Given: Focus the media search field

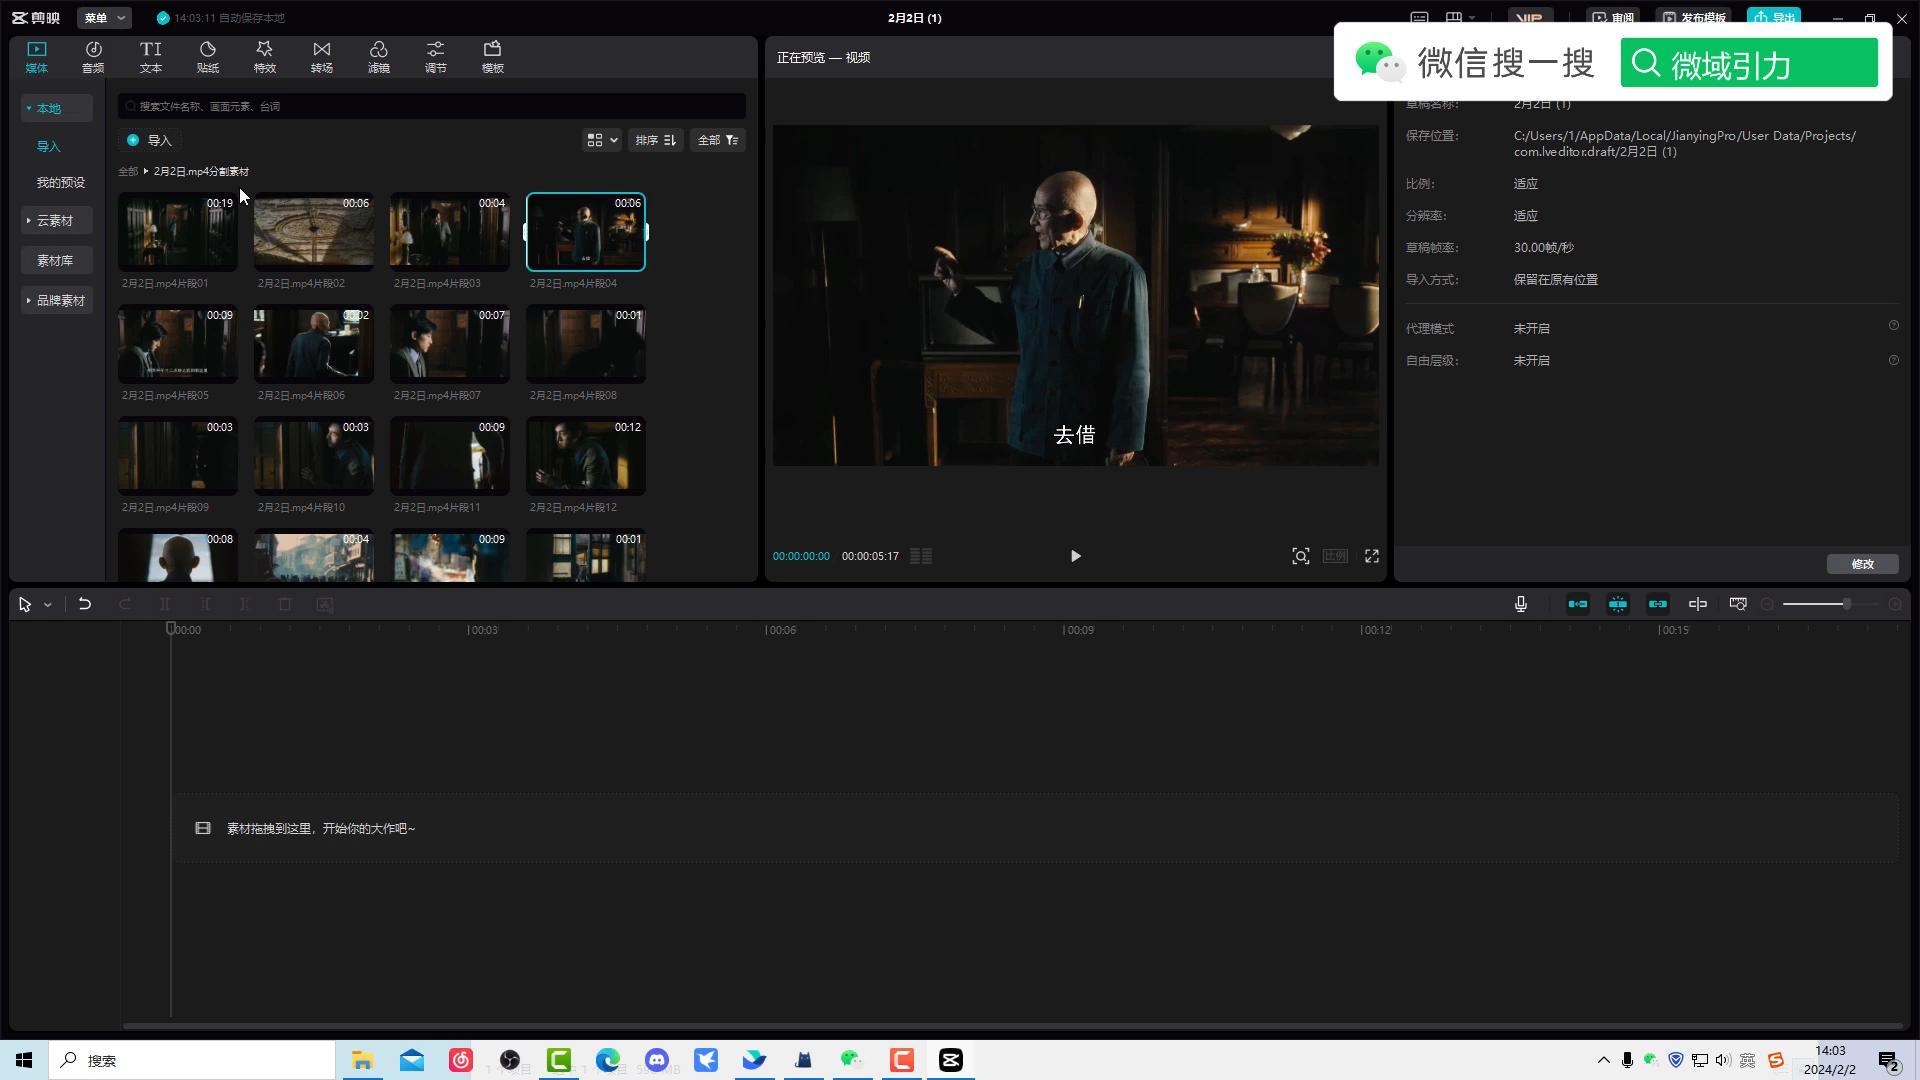Looking at the screenshot, I should [x=432, y=106].
